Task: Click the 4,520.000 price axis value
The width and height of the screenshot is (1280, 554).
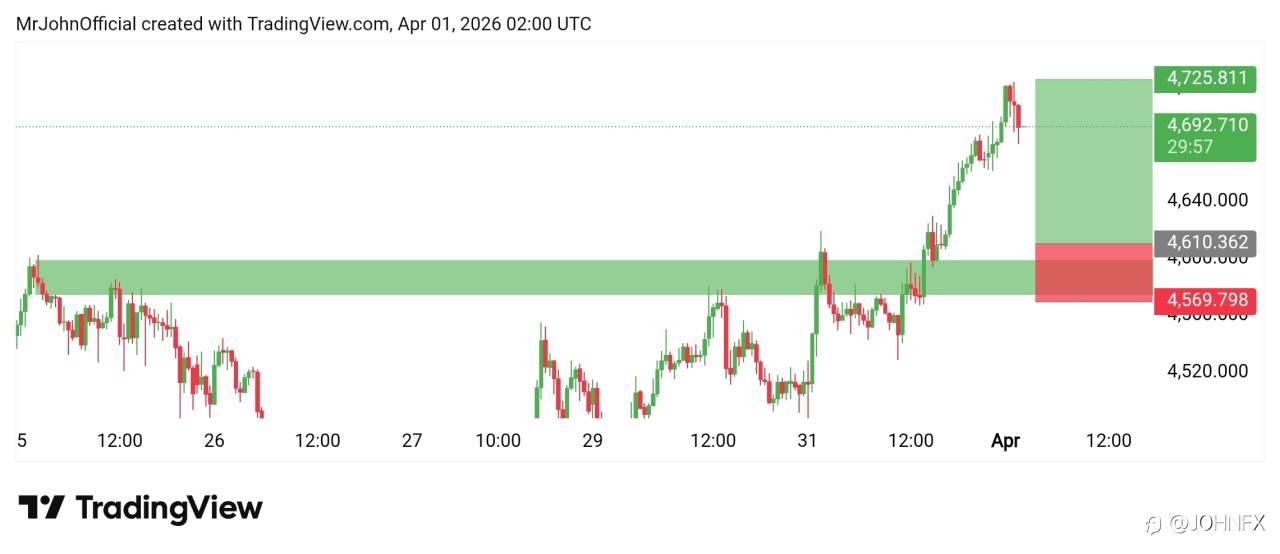Action: [x=1208, y=371]
